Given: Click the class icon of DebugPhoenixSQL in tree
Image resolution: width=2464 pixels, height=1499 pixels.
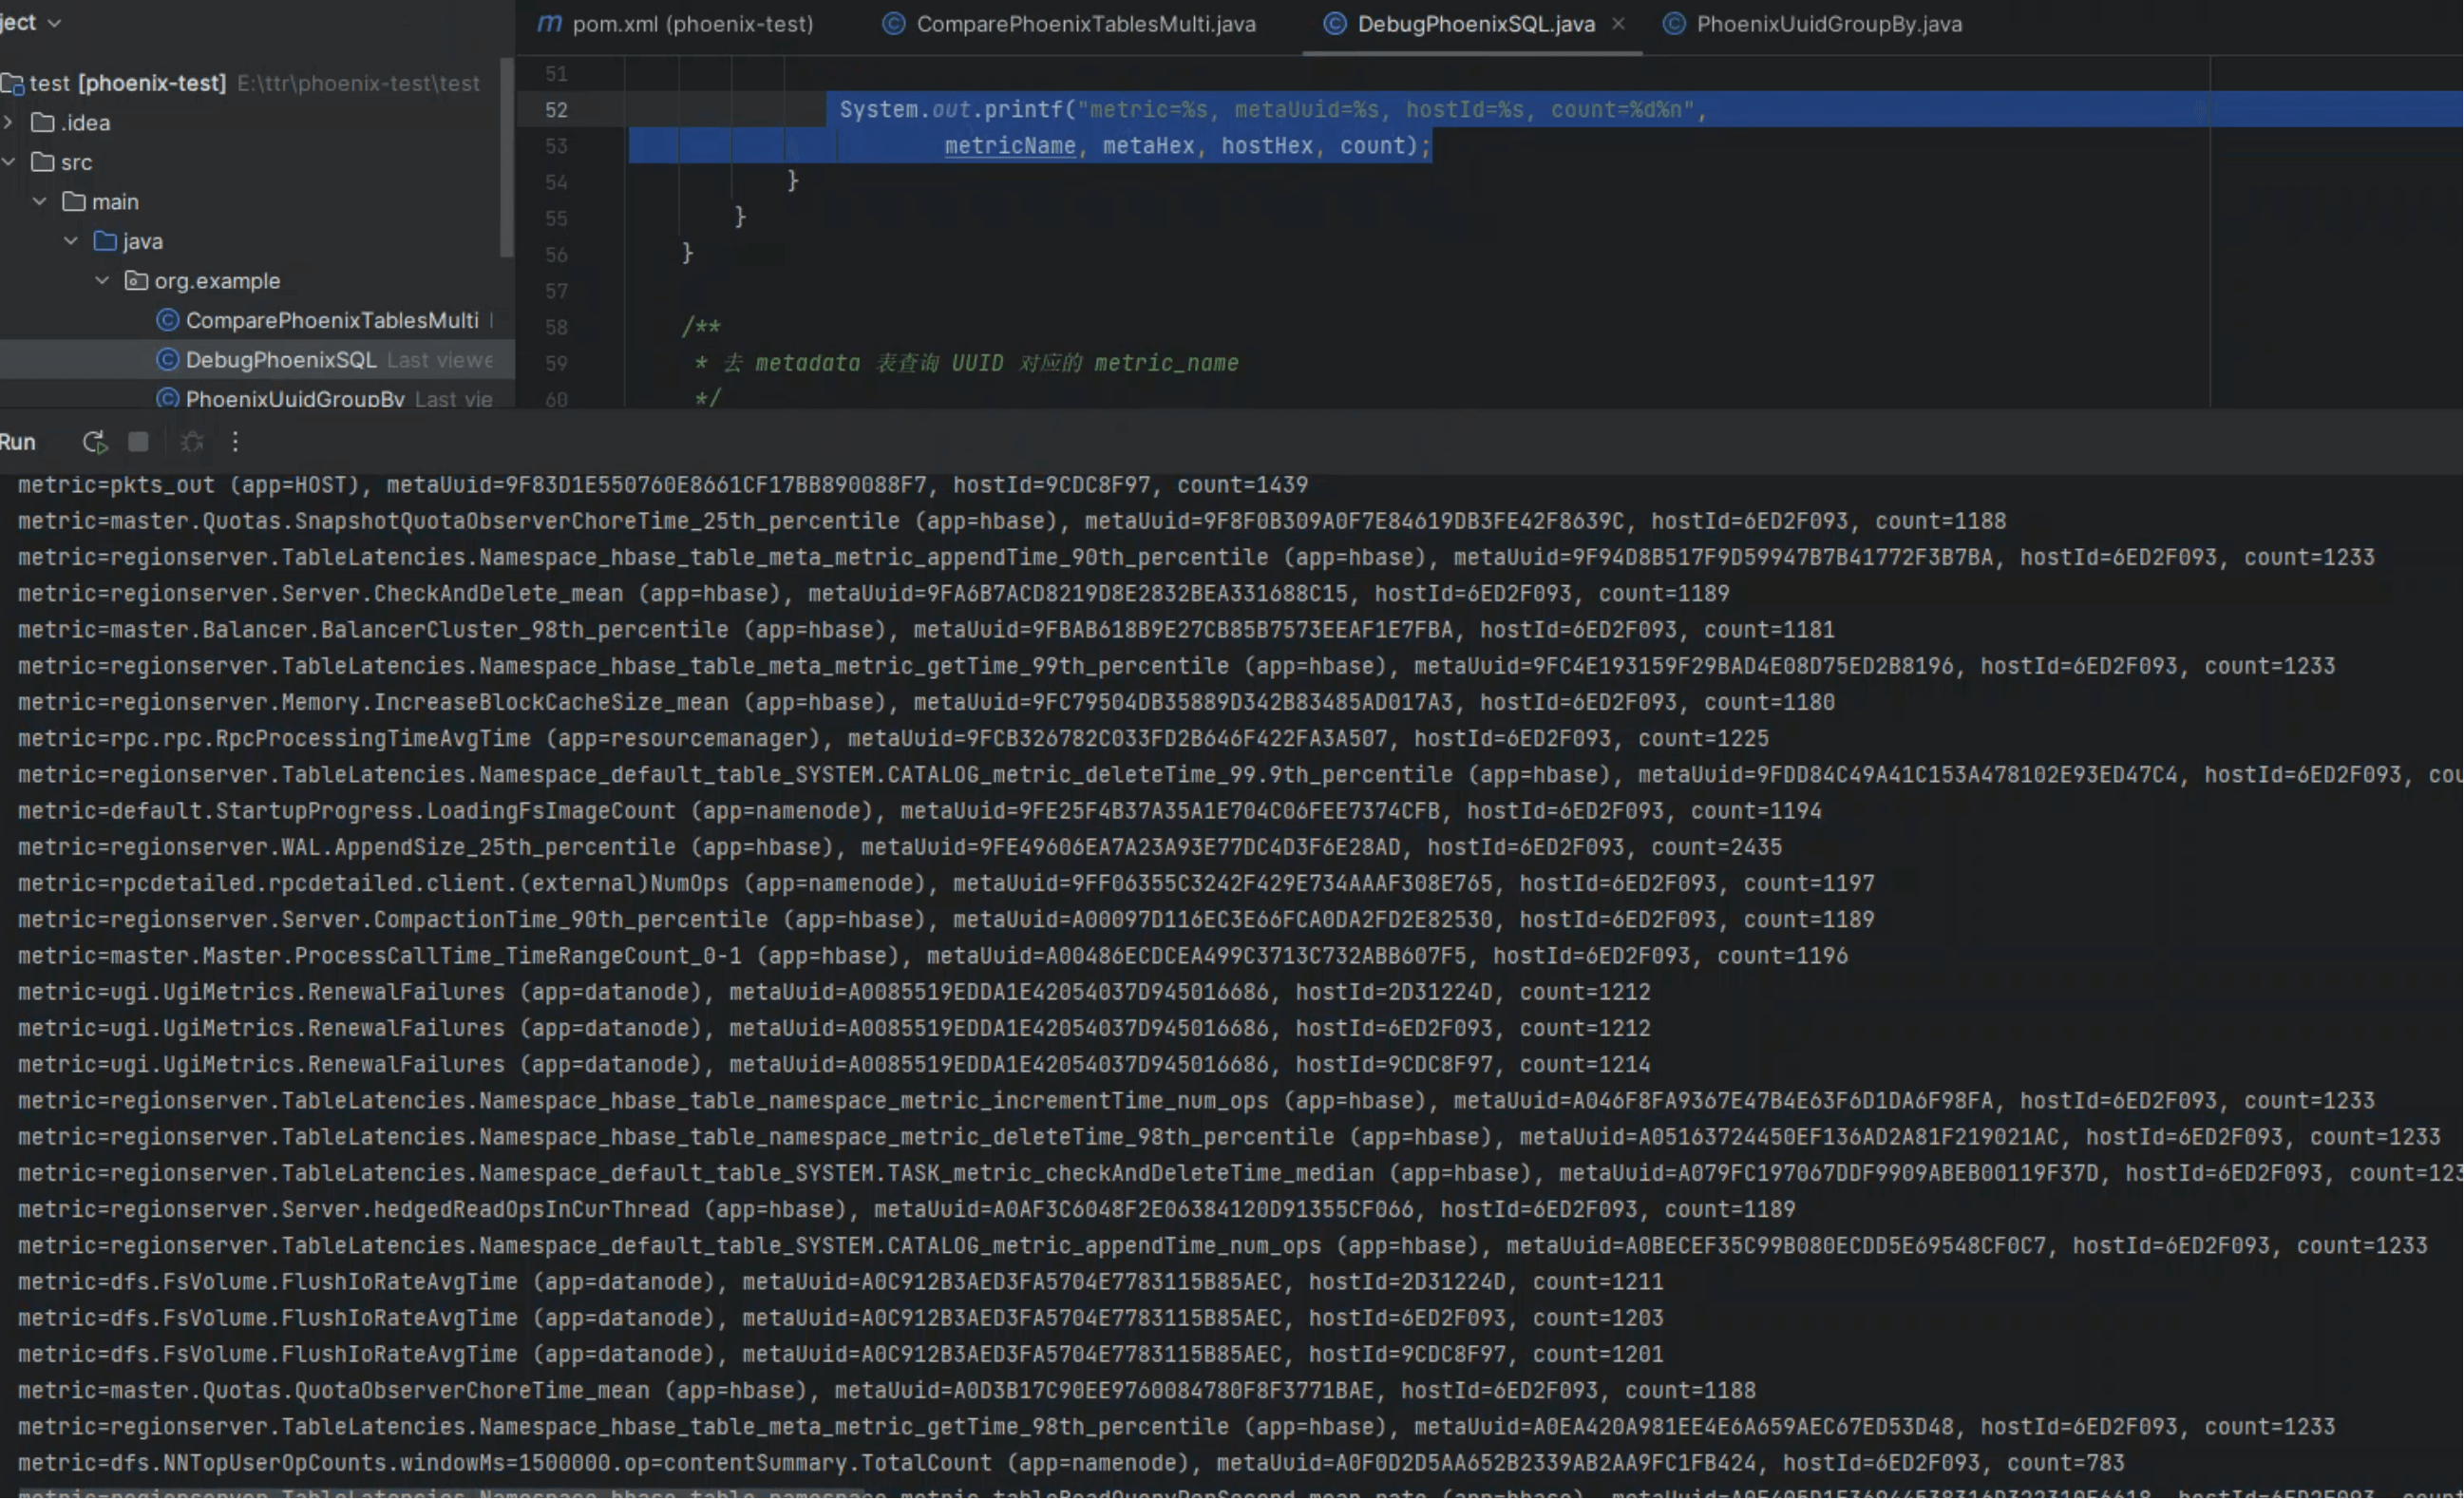Looking at the screenshot, I should click(168, 360).
